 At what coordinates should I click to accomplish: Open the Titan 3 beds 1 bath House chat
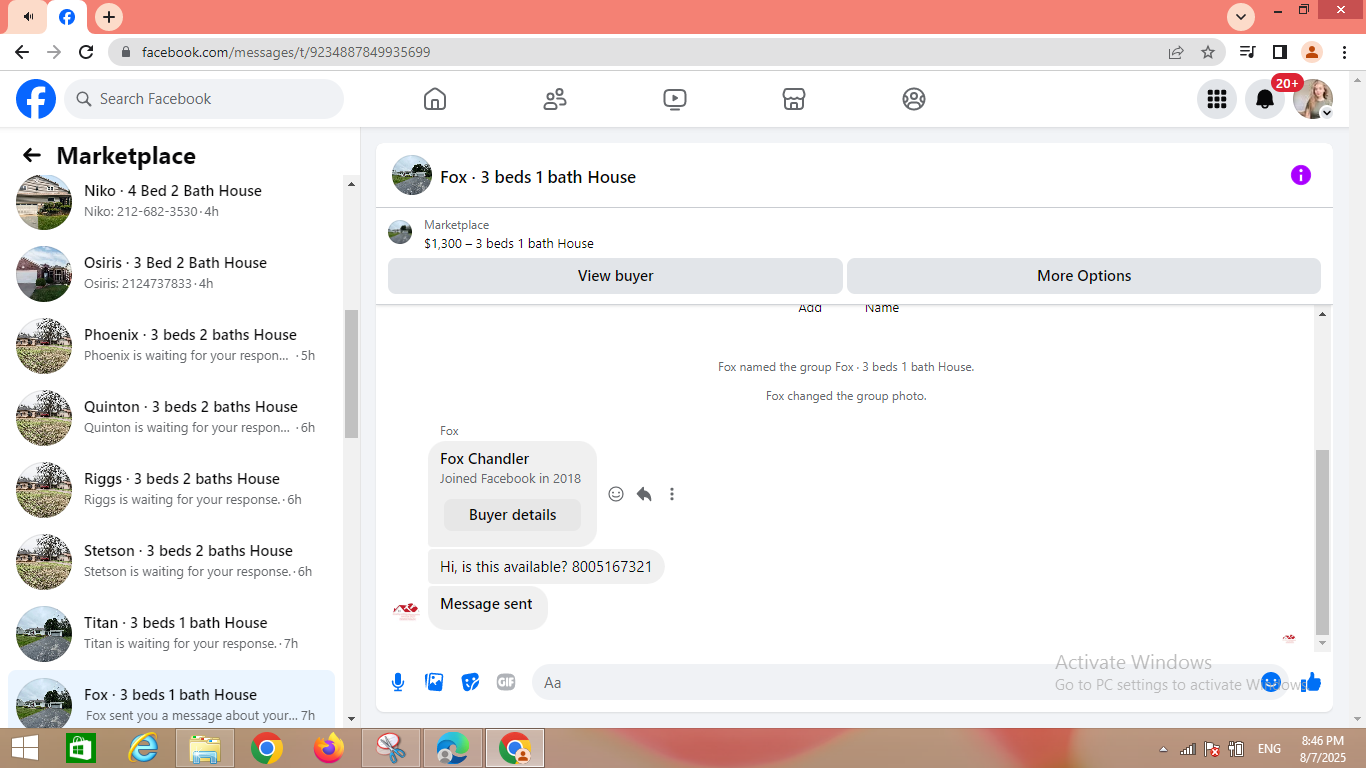171,633
